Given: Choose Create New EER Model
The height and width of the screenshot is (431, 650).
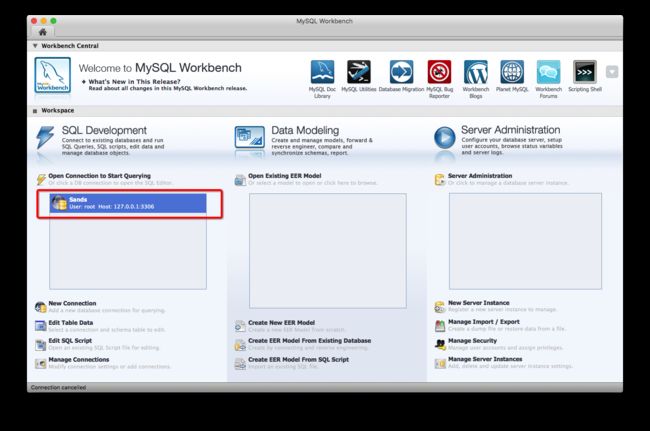Looking at the screenshot, I should (281, 322).
